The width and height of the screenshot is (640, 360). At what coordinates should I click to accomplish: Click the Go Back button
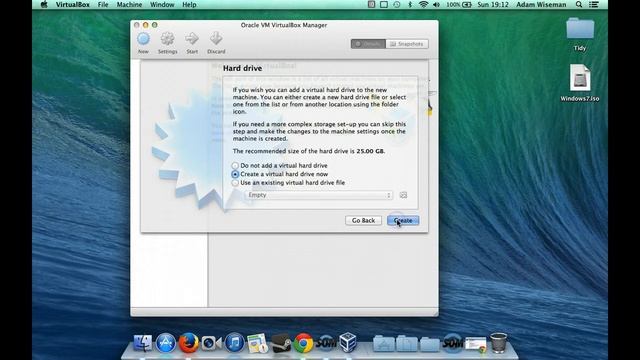pyautogui.click(x=363, y=220)
